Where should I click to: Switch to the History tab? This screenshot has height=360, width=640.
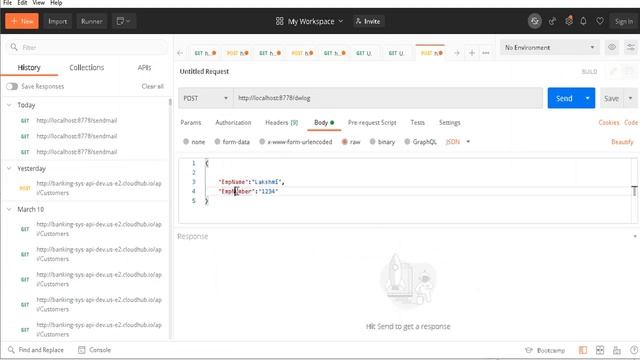pyautogui.click(x=29, y=68)
